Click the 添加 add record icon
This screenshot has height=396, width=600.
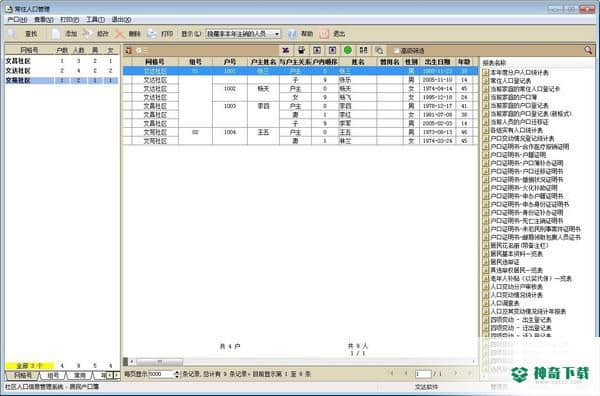pos(56,34)
